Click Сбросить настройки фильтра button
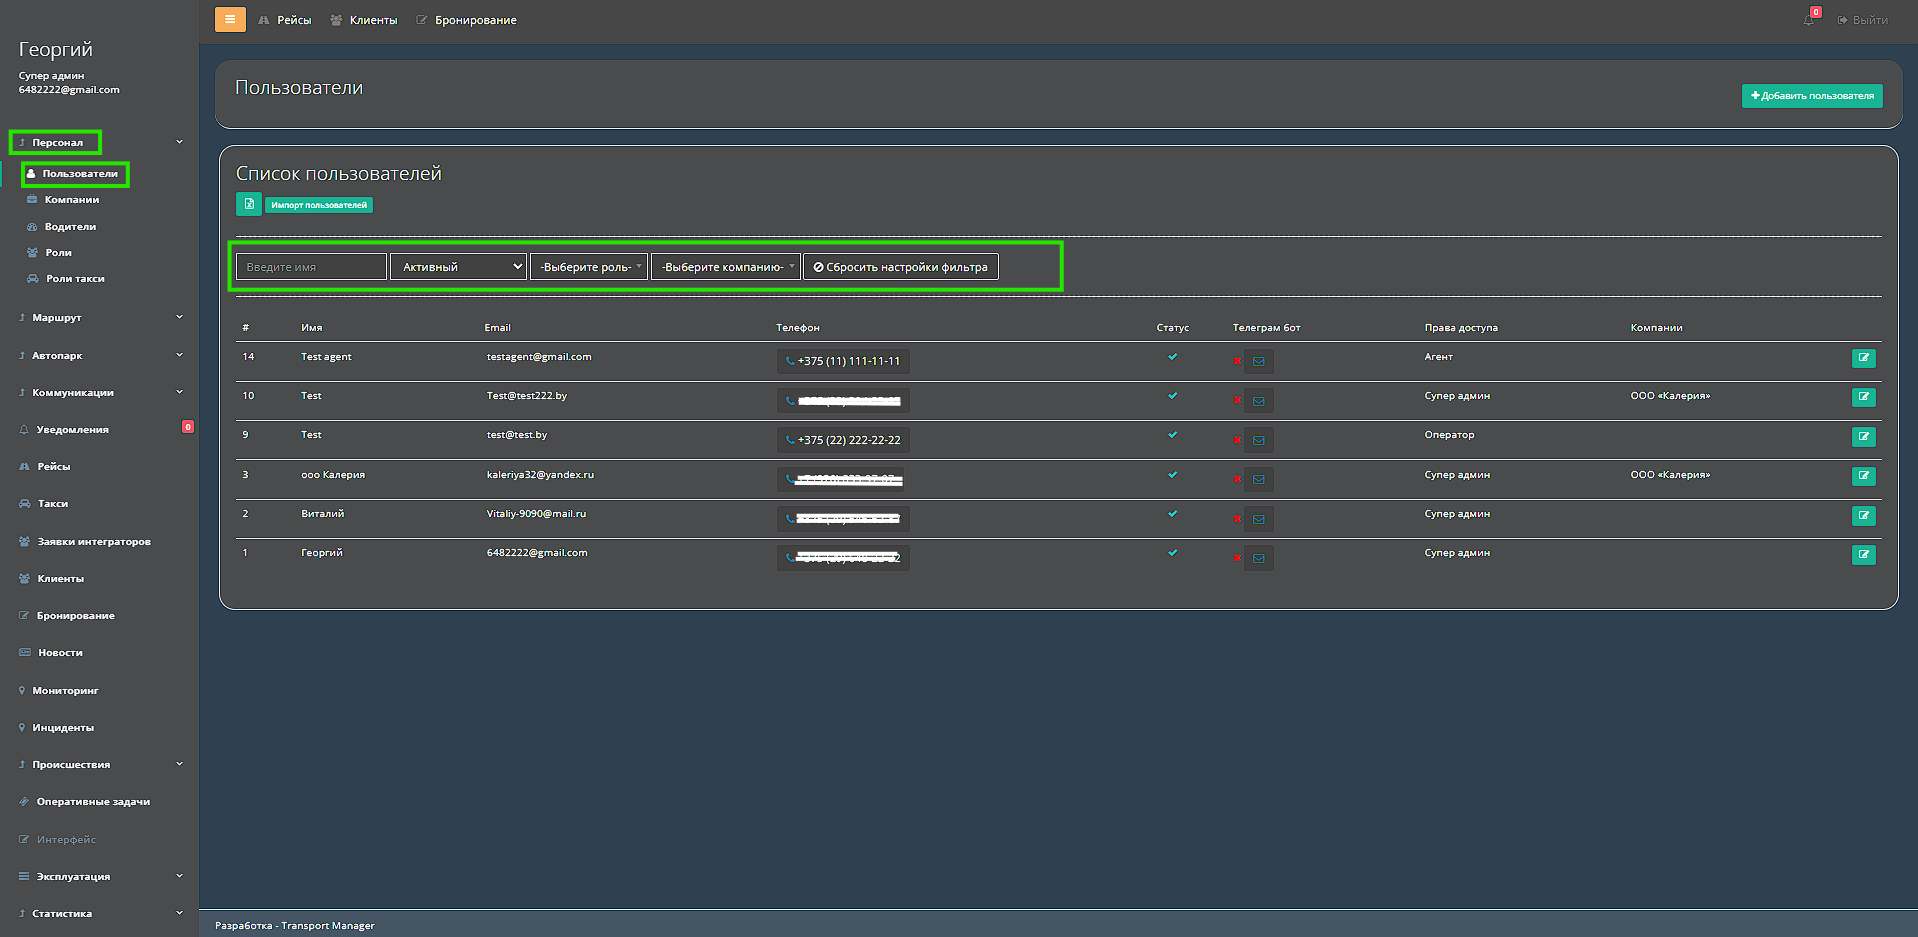 coord(900,267)
